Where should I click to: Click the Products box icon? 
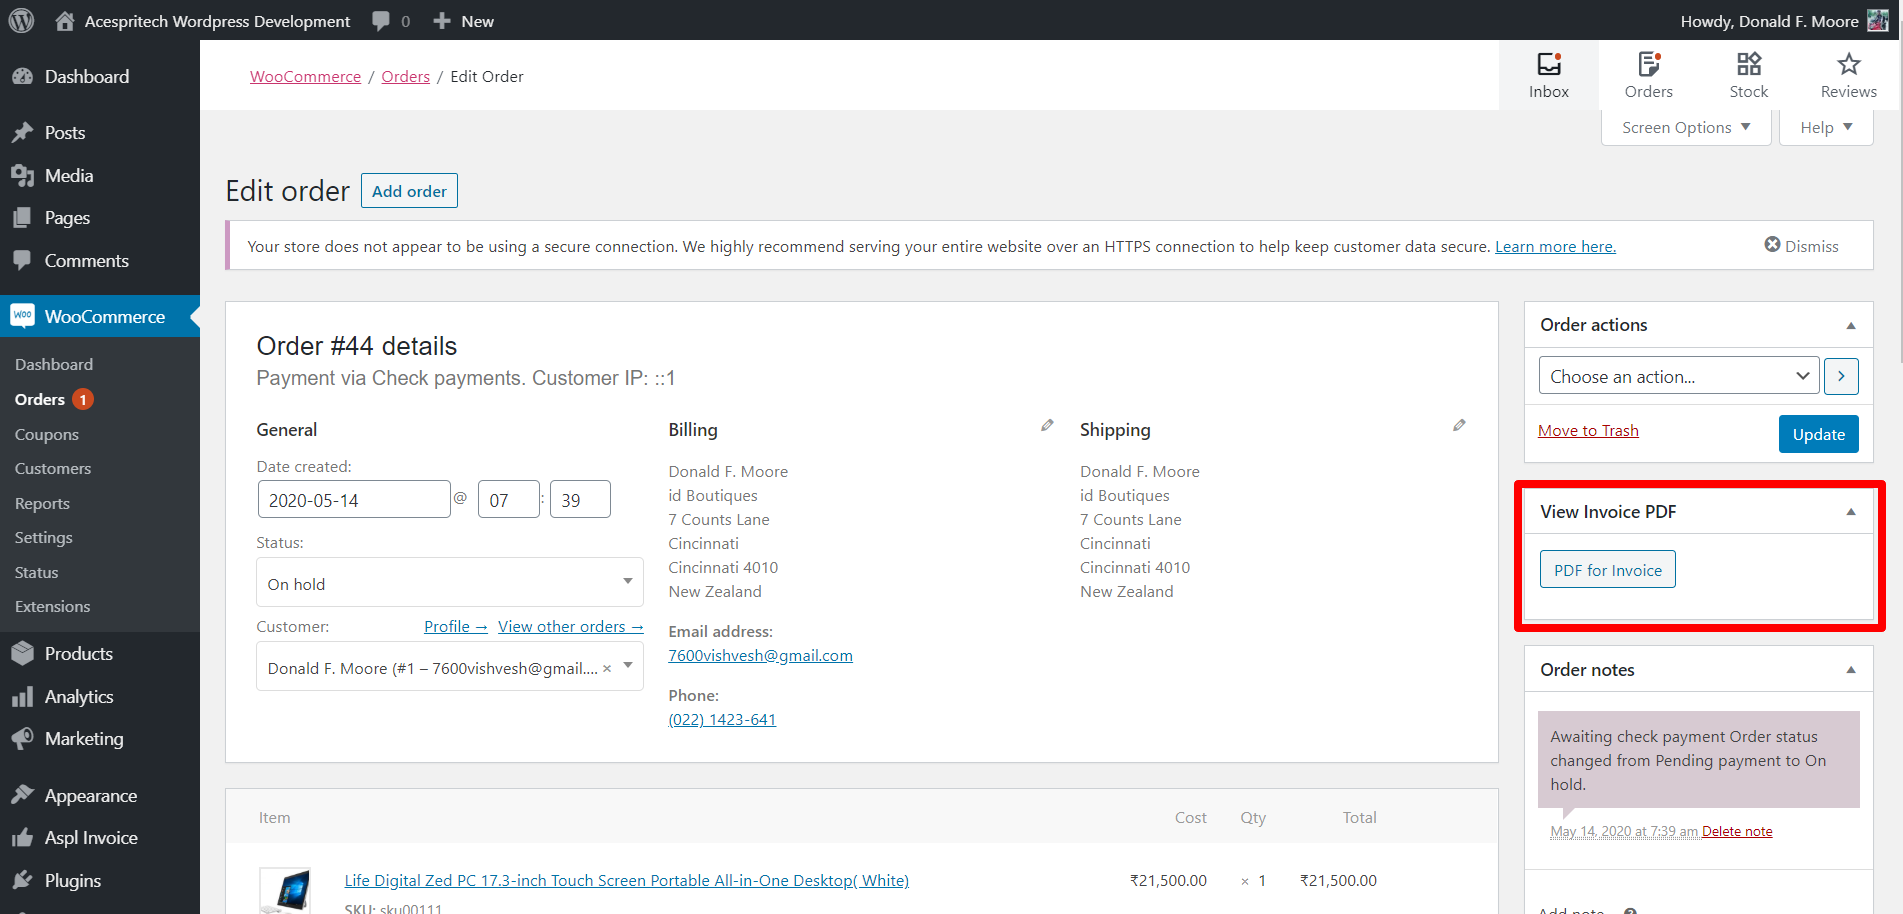(x=22, y=653)
